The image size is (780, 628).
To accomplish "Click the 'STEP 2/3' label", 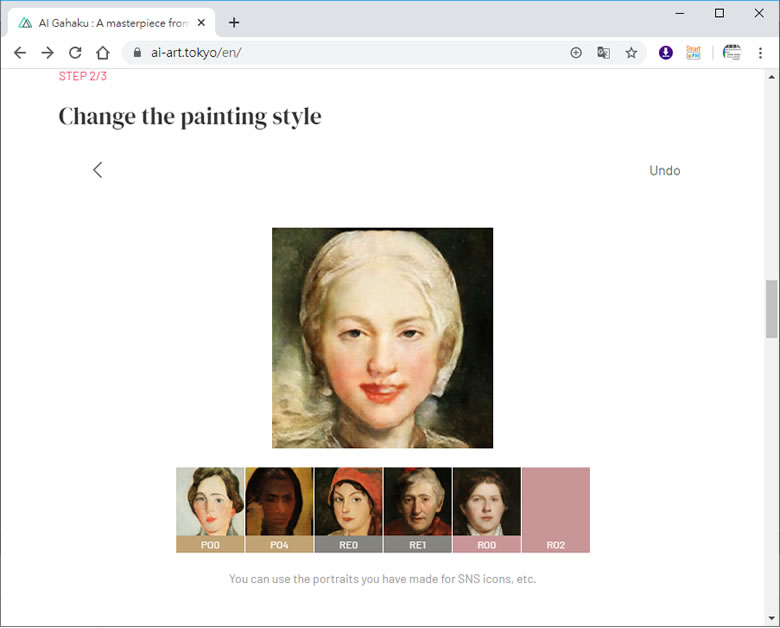I will (83, 76).
